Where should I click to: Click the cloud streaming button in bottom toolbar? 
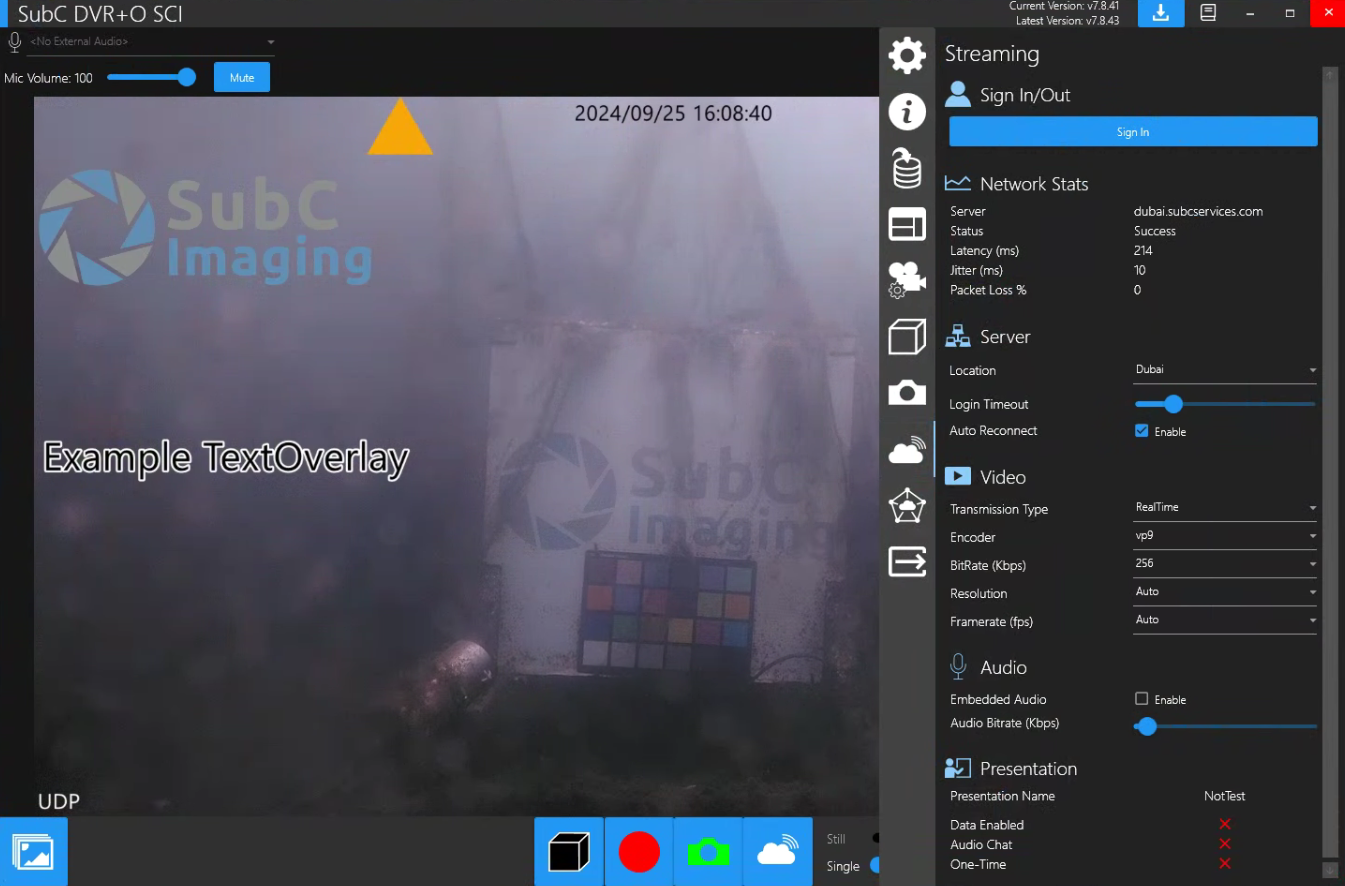click(778, 852)
